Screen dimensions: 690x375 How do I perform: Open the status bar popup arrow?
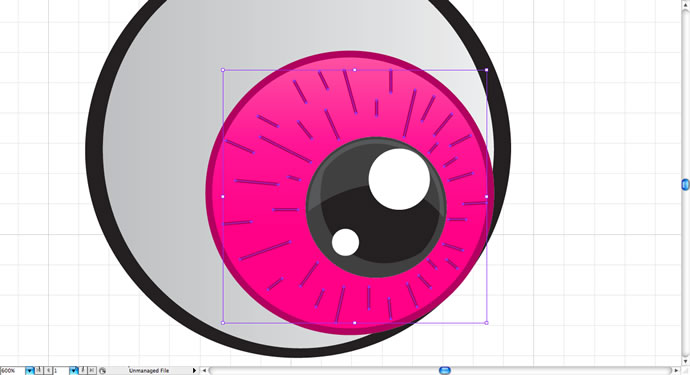click(x=194, y=371)
